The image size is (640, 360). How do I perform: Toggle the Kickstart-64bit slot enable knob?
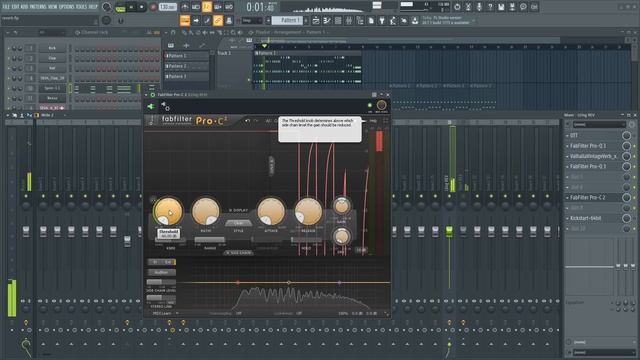tap(626, 218)
